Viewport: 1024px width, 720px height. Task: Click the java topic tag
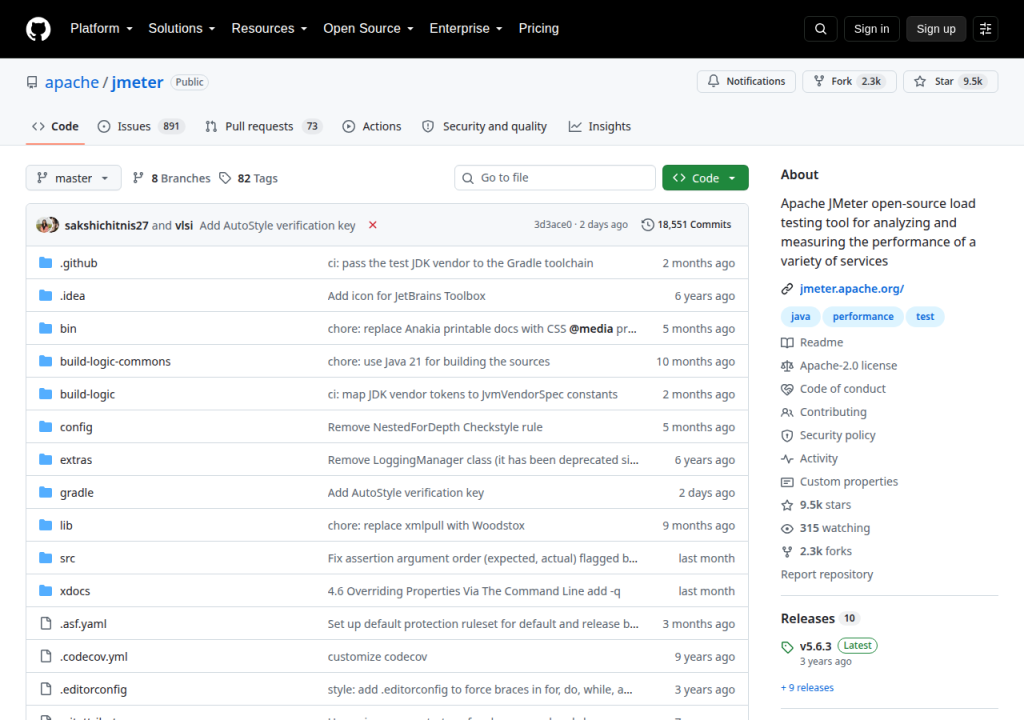(x=800, y=316)
